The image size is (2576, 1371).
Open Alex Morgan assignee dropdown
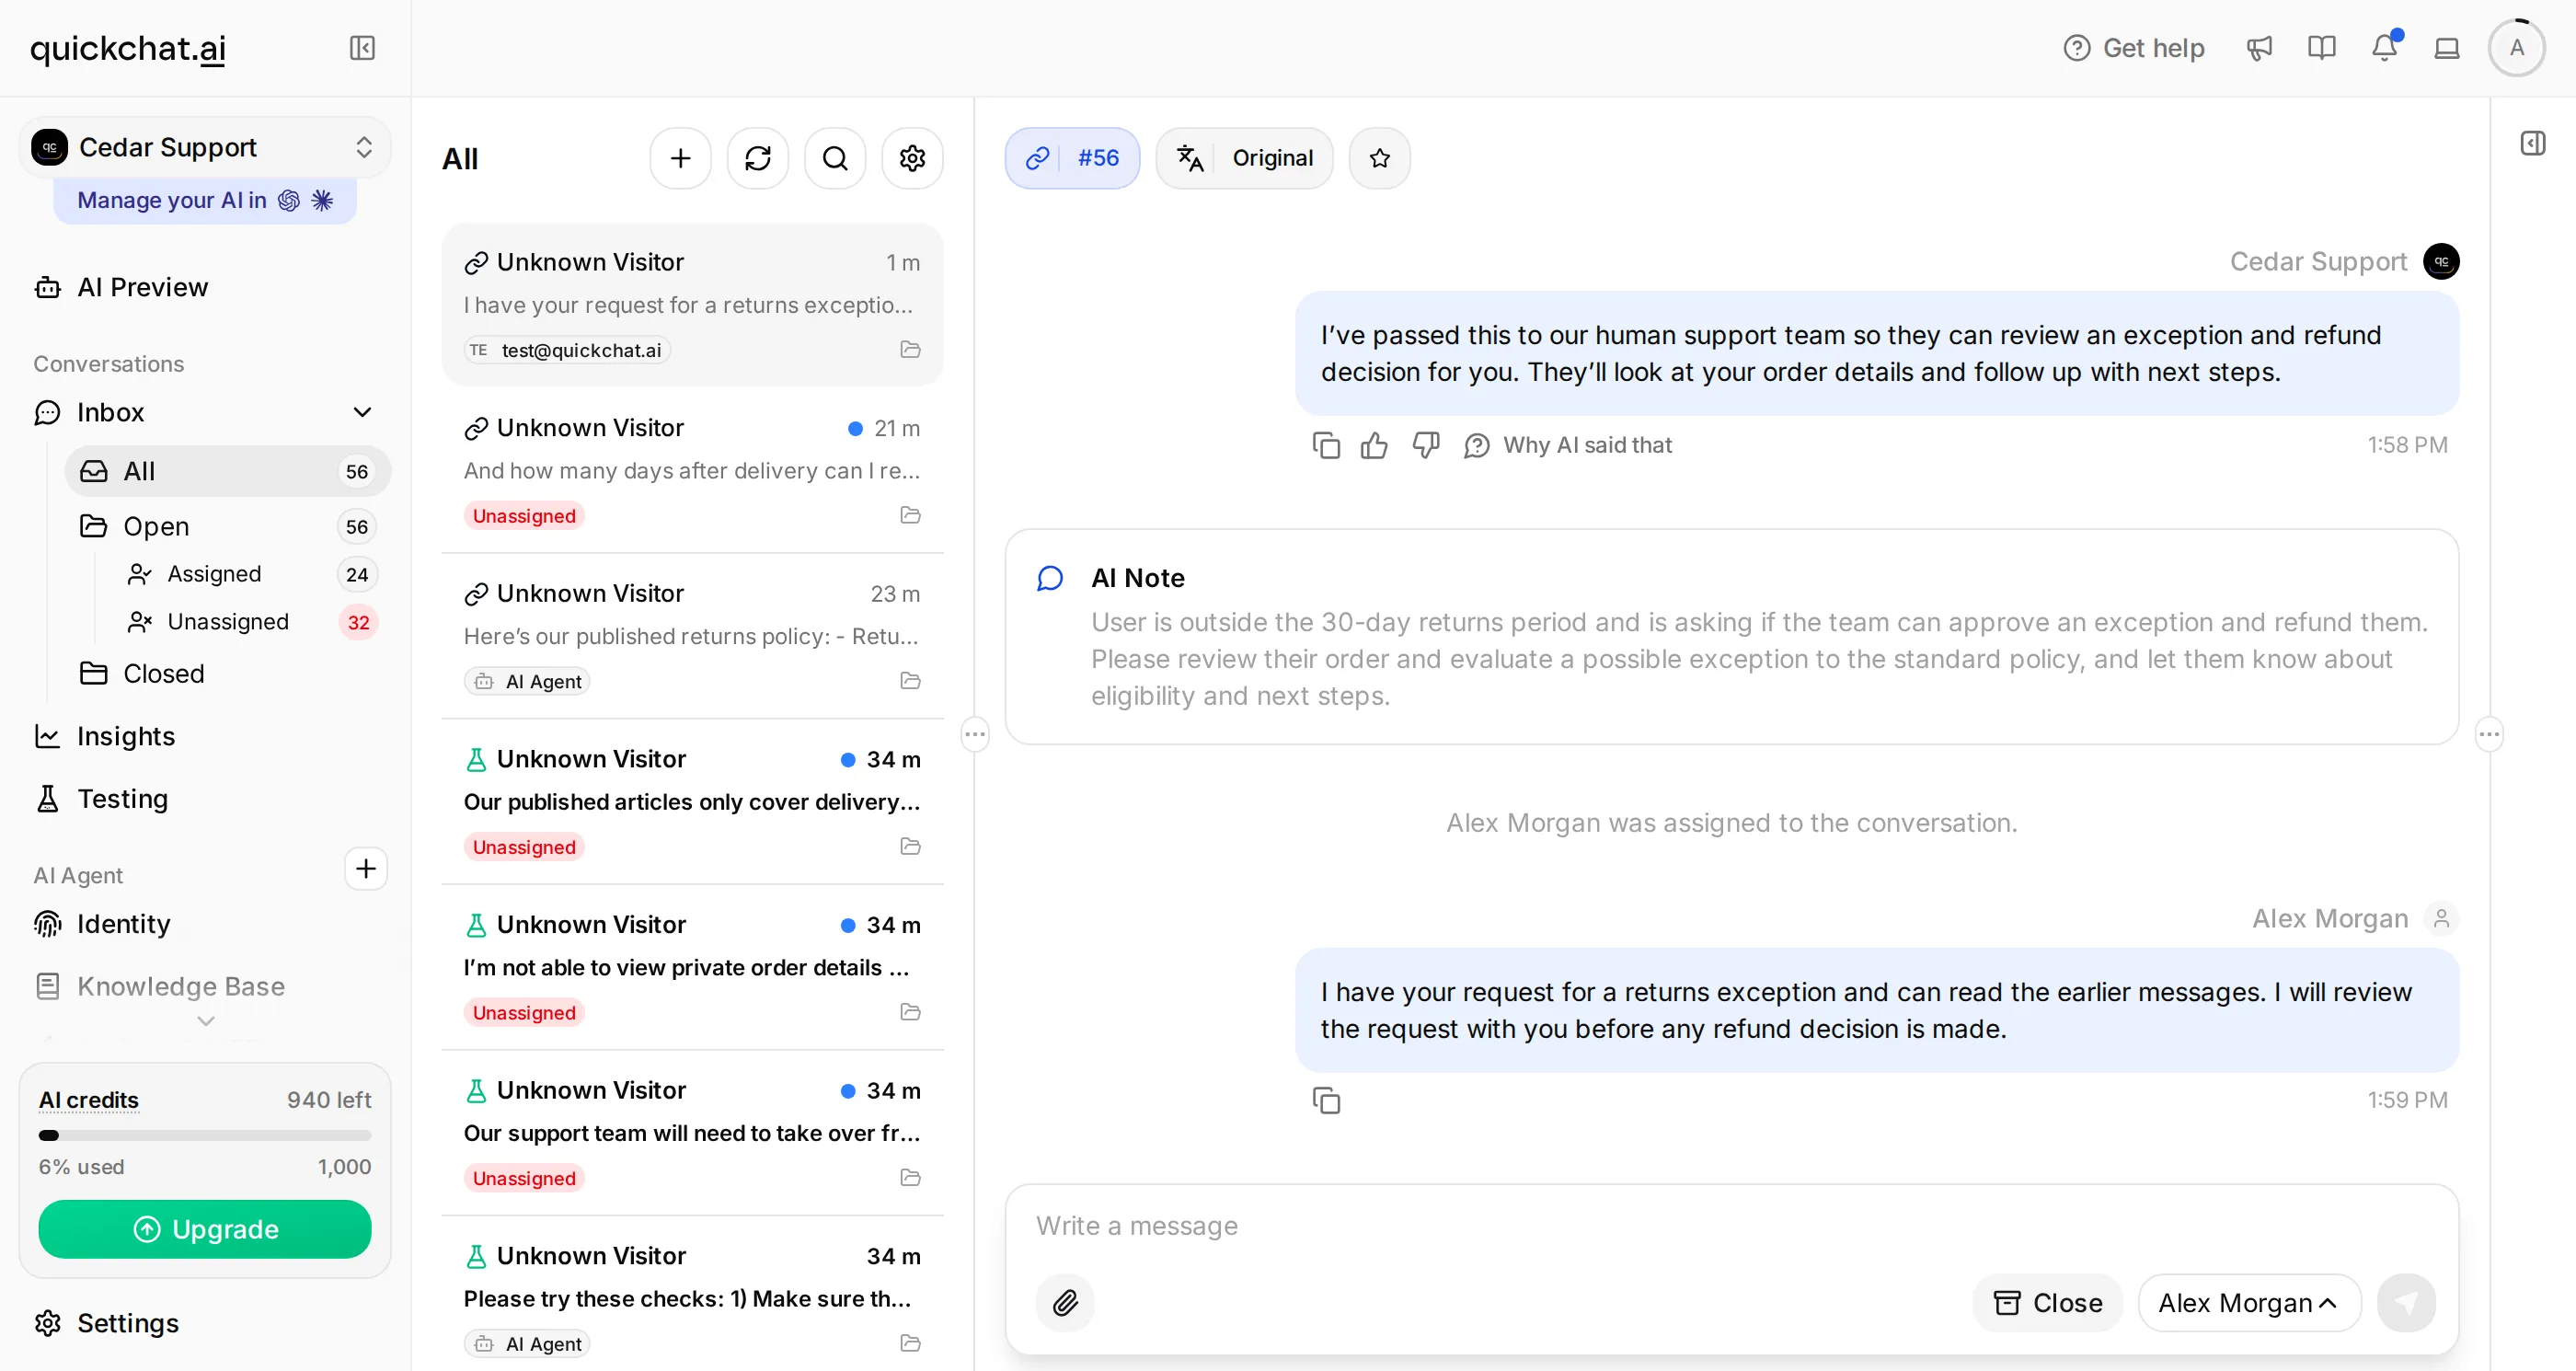click(x=2249, y=1302)
